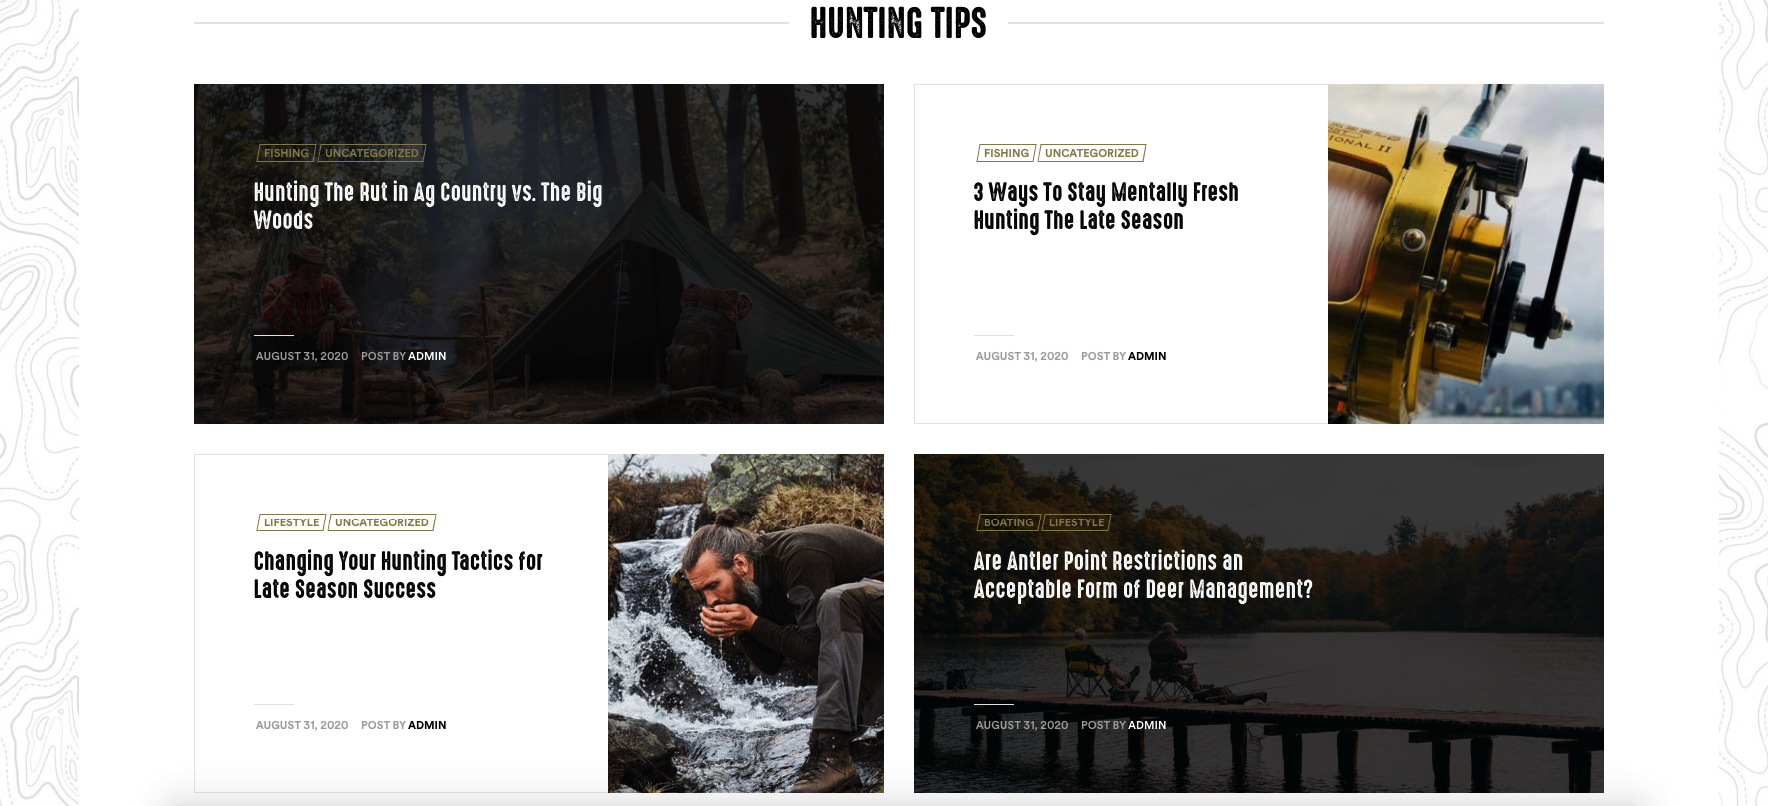Open '3 Ways To Stay Mentally Fresh' post

(x=1106, y=206)
